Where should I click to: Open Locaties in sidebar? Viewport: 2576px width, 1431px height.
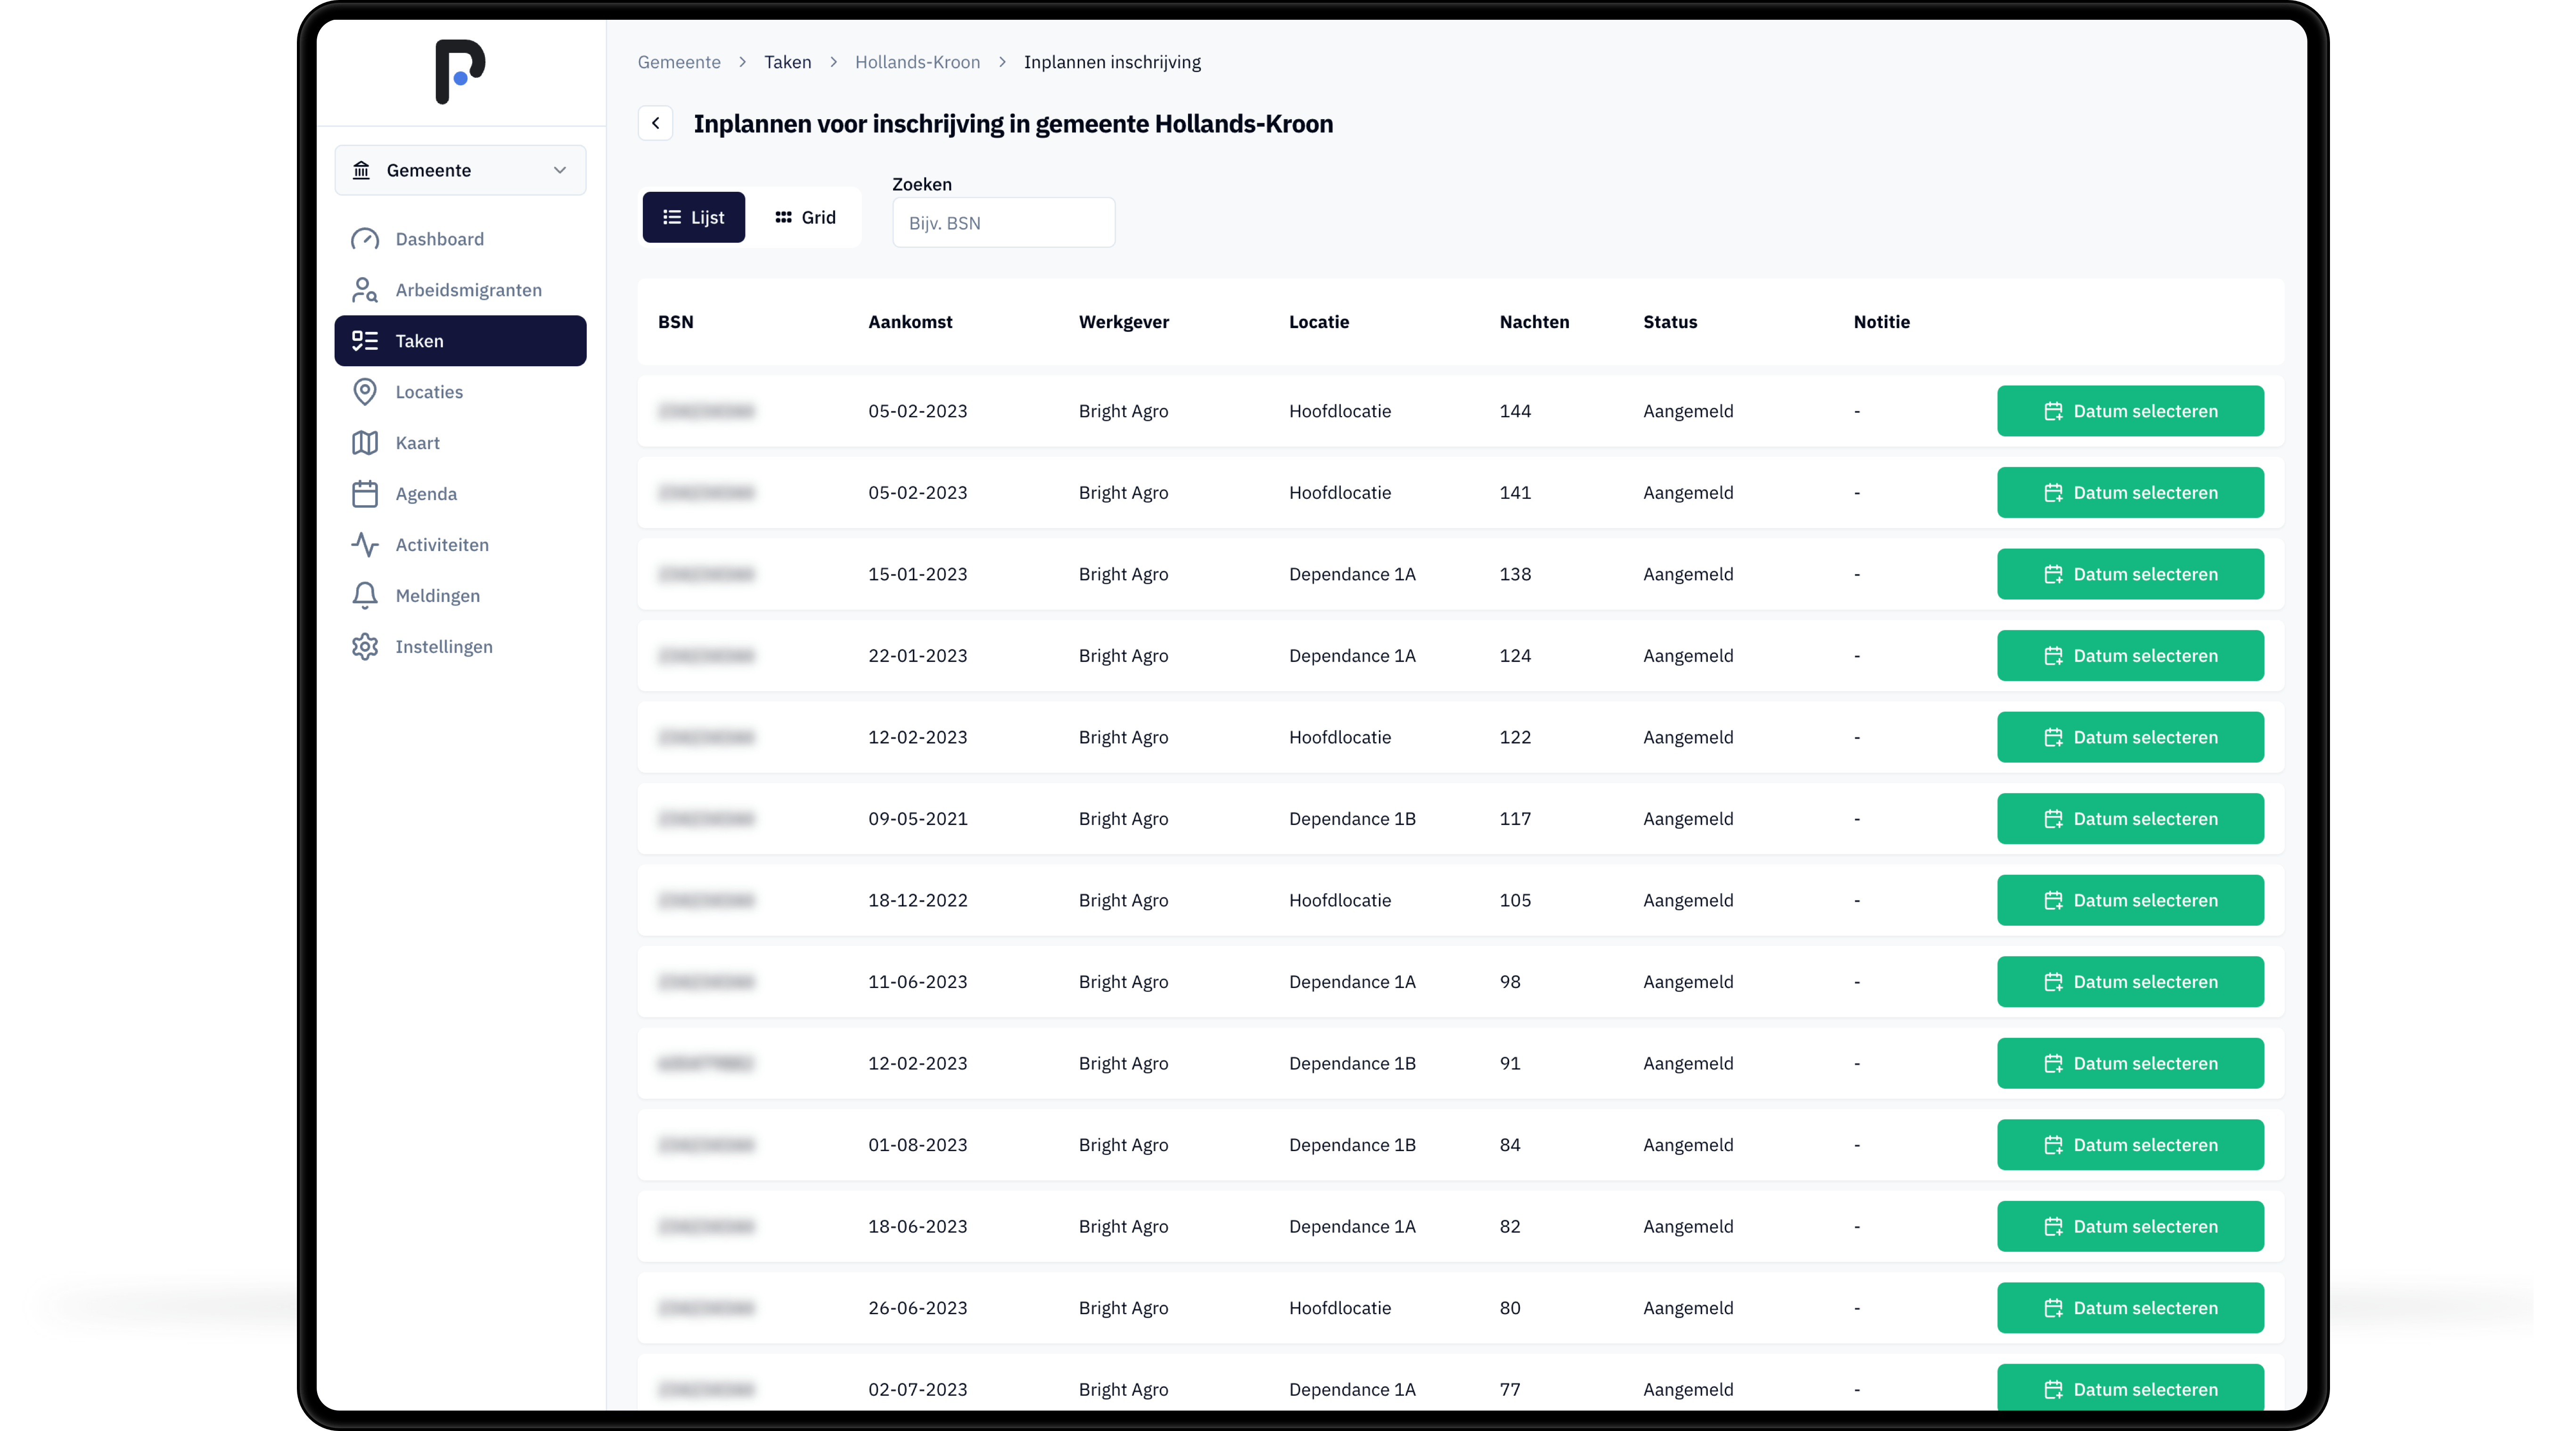[x=460, y=392]
